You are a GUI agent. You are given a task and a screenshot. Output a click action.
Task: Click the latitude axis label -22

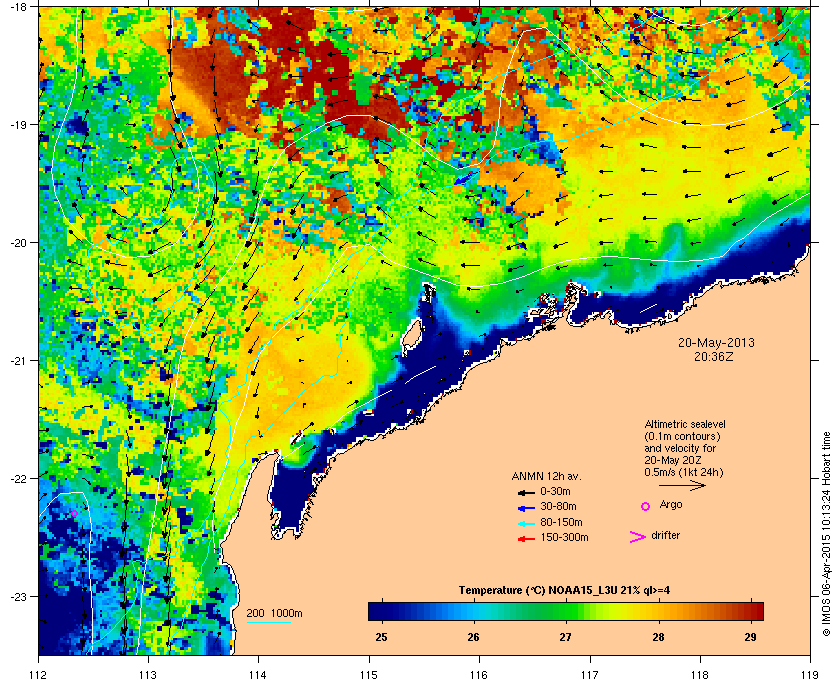pyautogui.click(x=18, y=478)
